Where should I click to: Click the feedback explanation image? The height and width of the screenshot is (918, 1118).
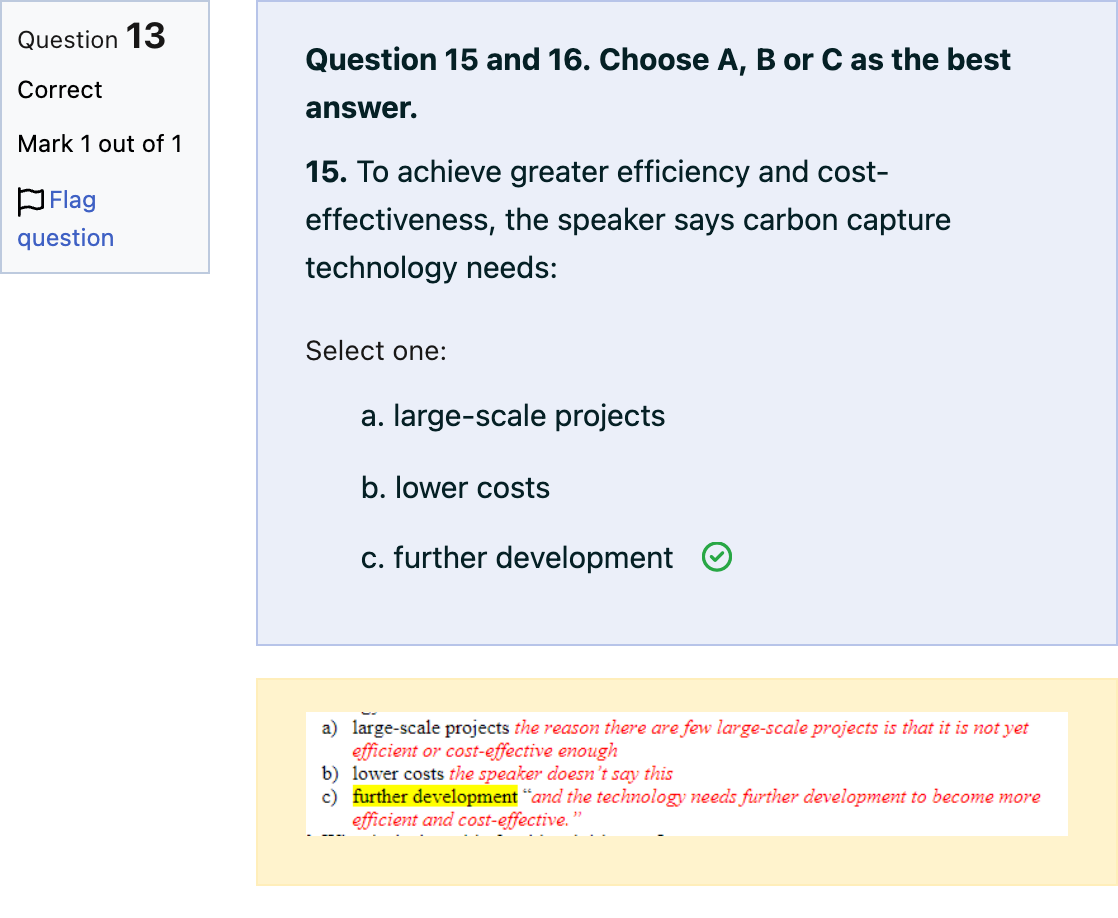687,774
